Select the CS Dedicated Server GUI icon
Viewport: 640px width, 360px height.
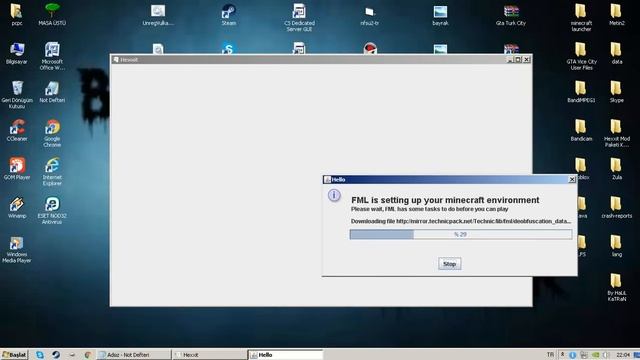299,18
